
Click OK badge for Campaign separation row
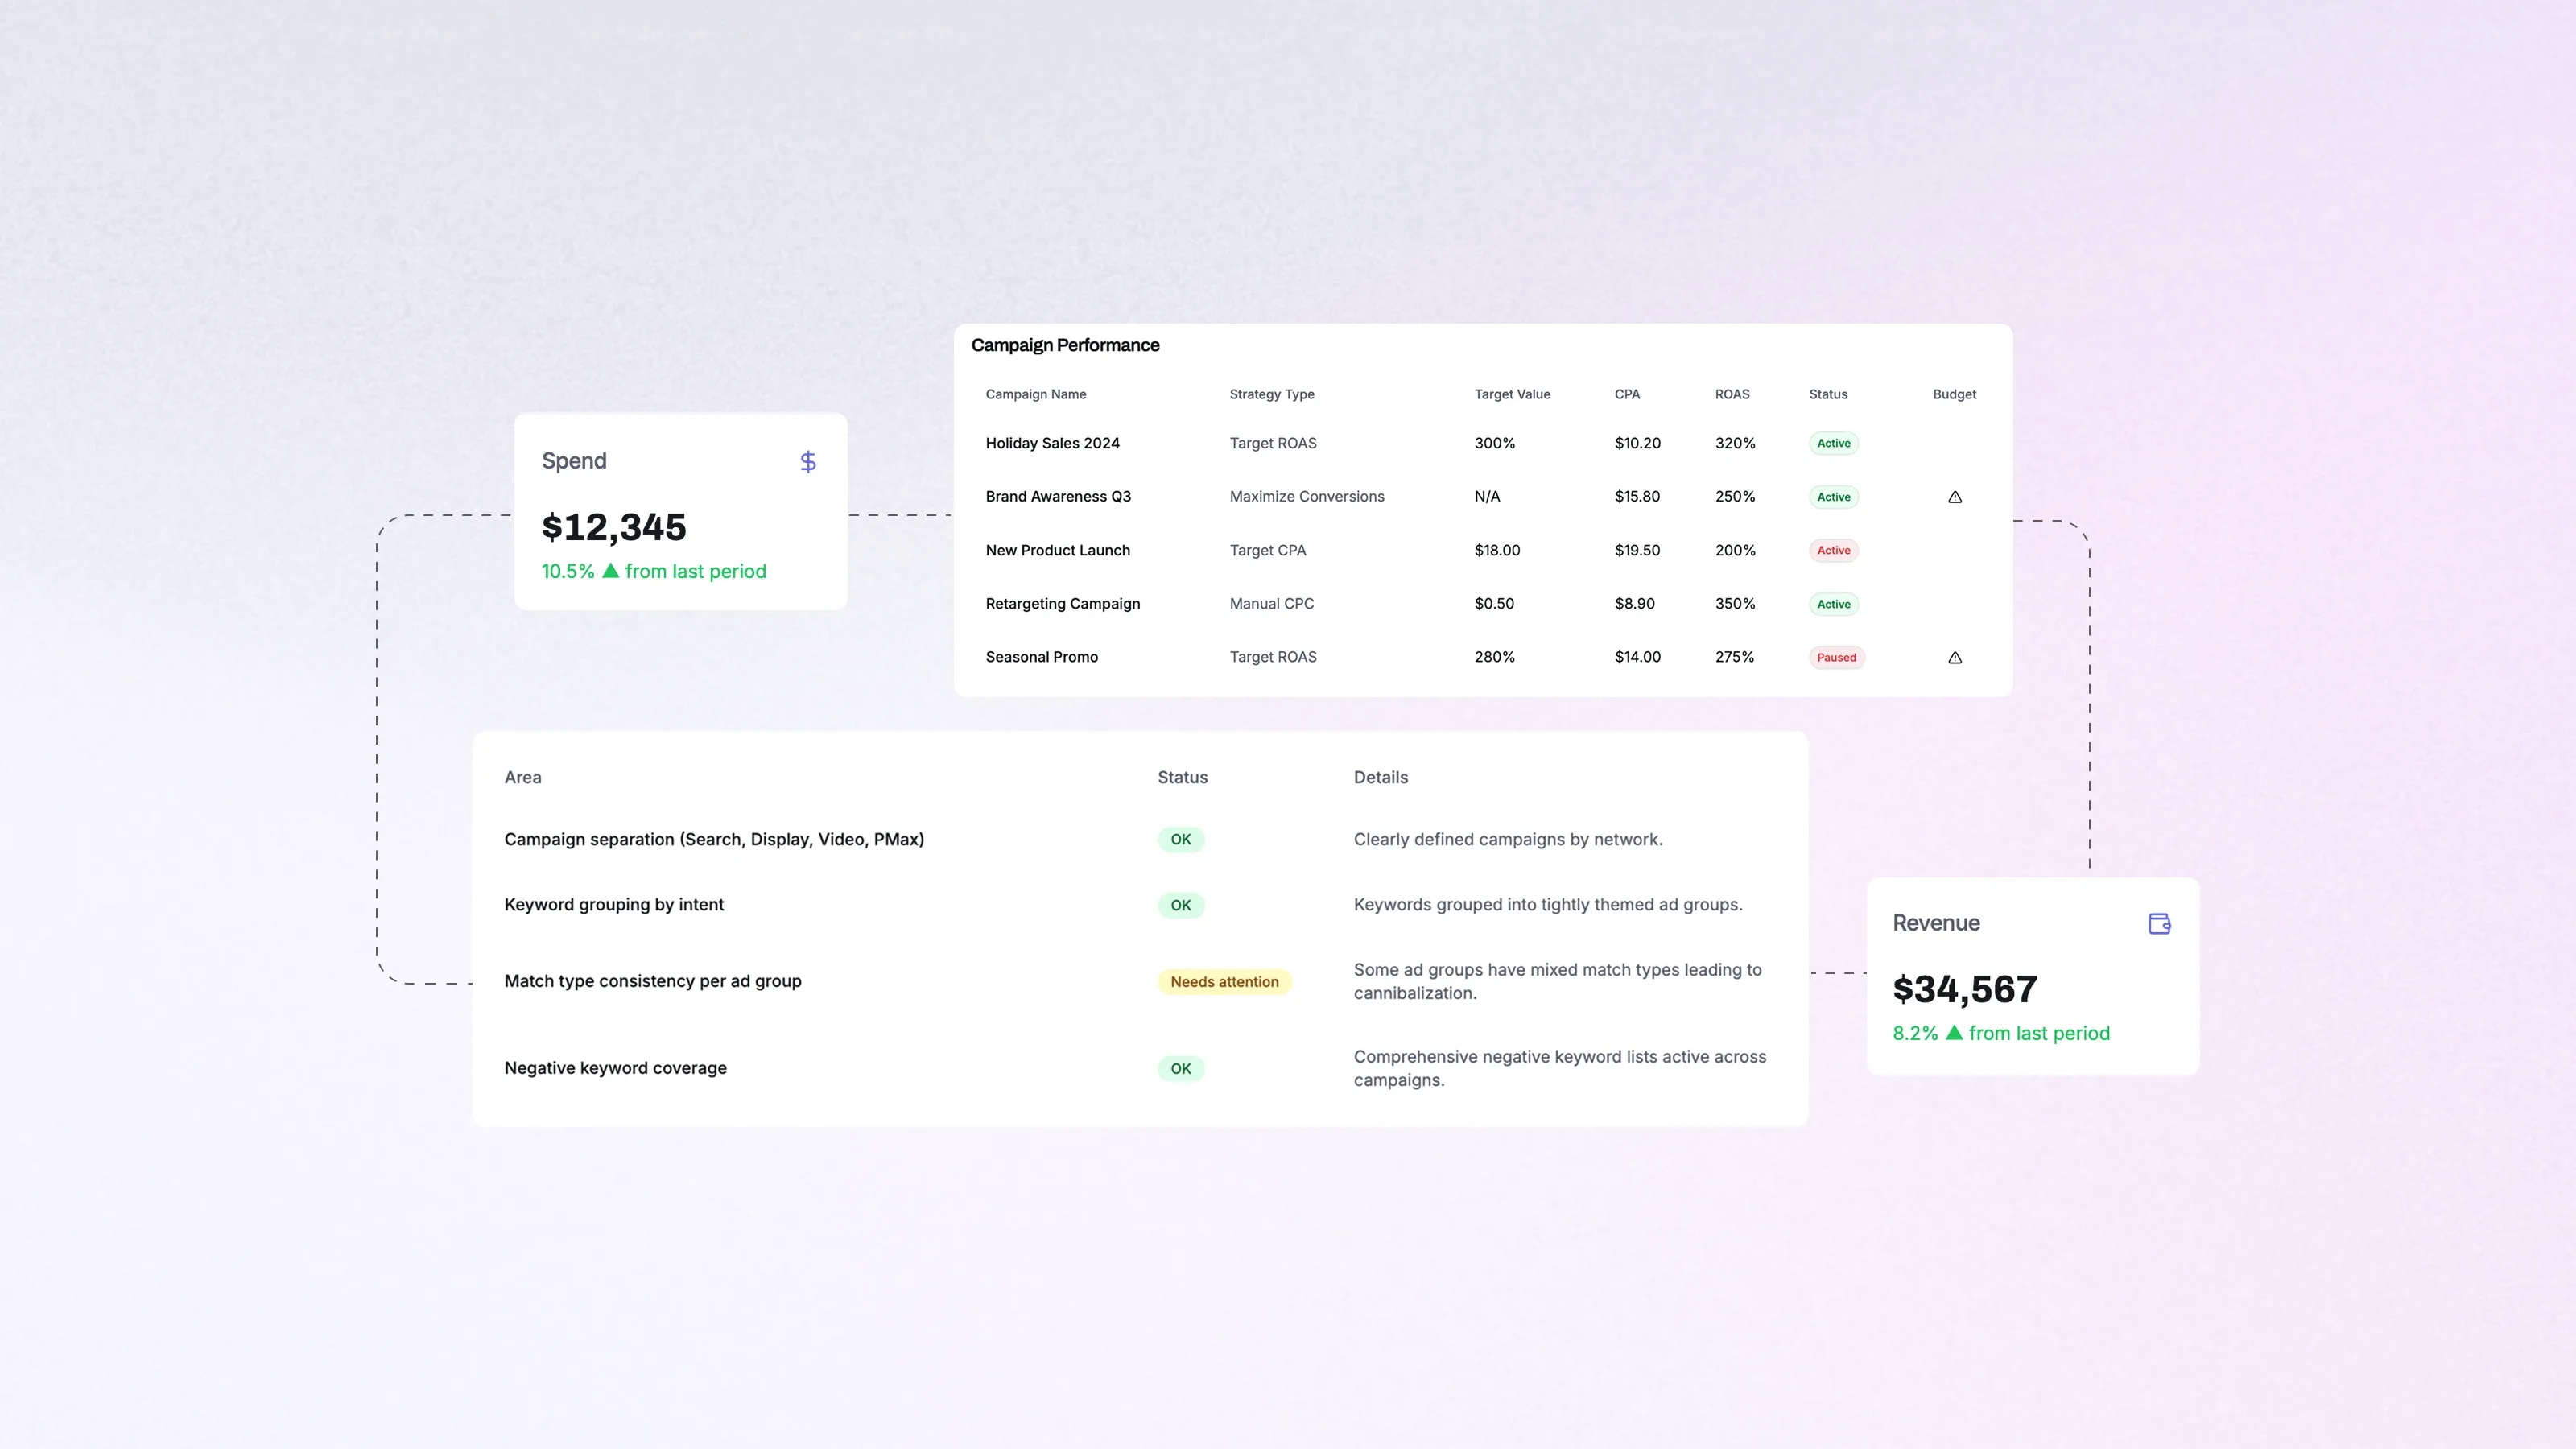1180,839
